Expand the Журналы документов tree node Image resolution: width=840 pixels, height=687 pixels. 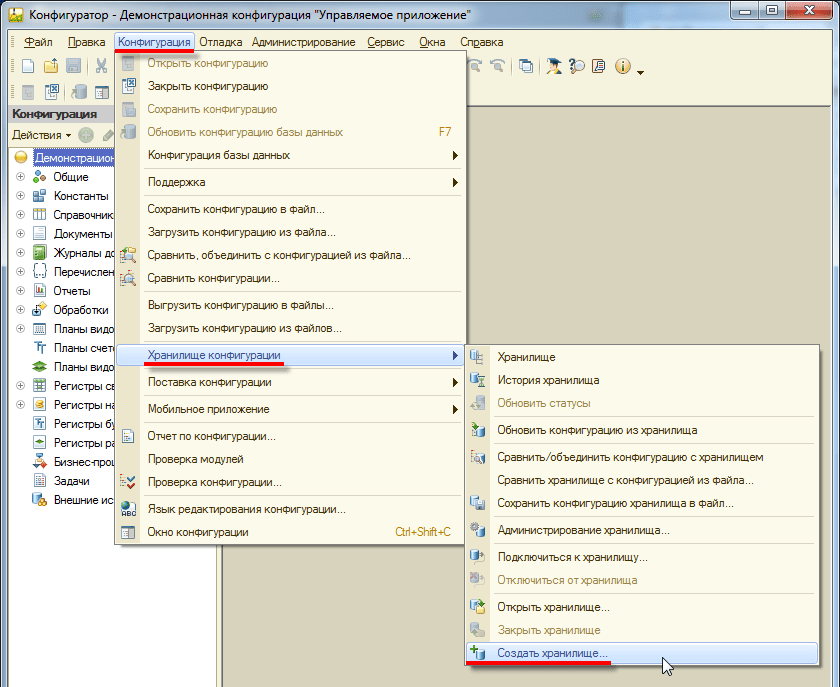click(20, 253)
